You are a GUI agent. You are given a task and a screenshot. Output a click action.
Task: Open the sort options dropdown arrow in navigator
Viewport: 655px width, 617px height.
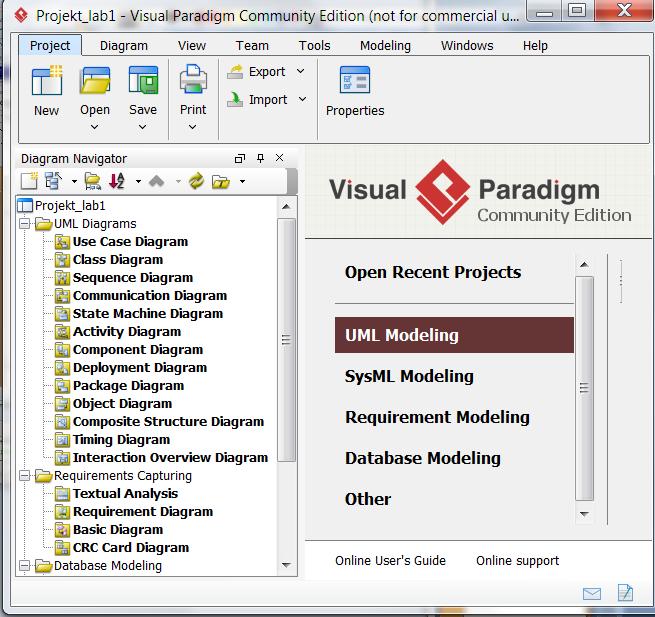[138, 181]
